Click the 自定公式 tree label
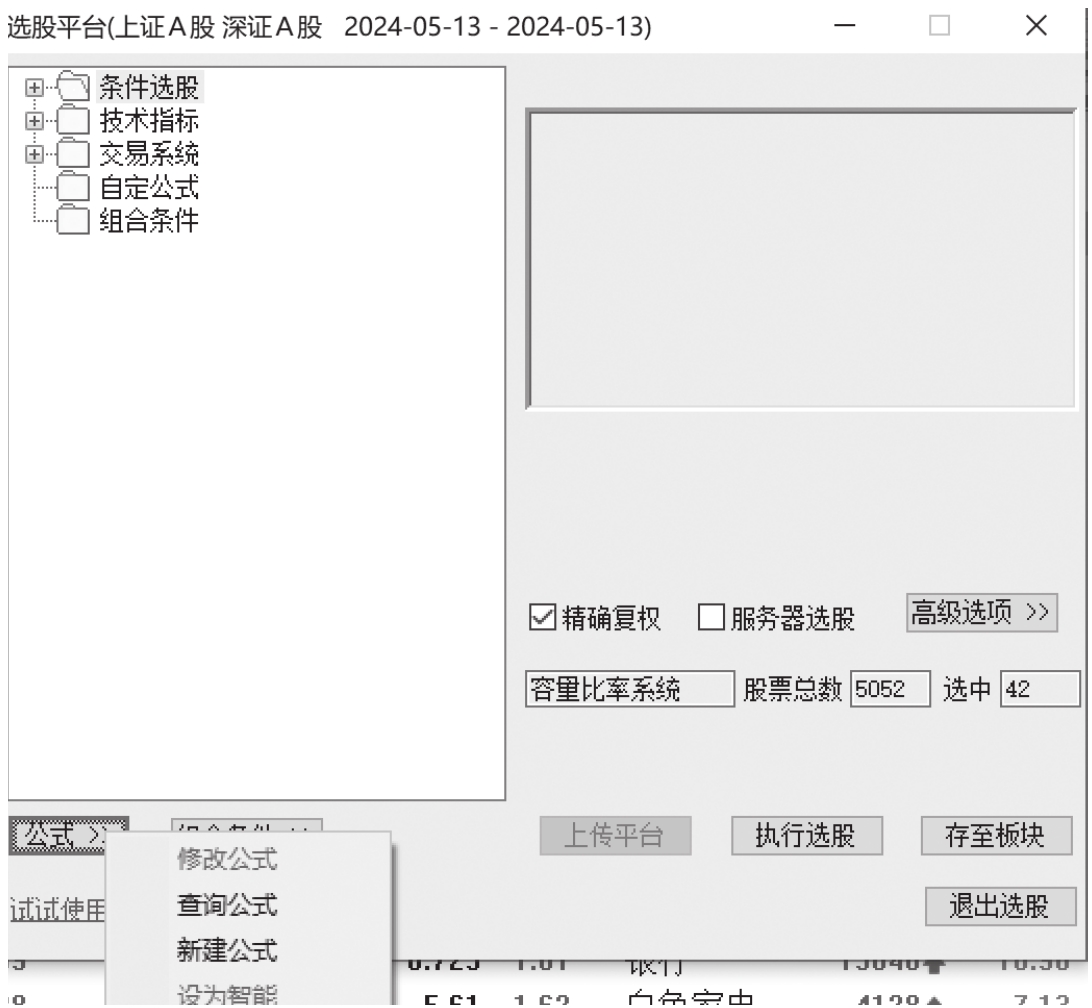1092x1008 pixels. pos(149,187)
